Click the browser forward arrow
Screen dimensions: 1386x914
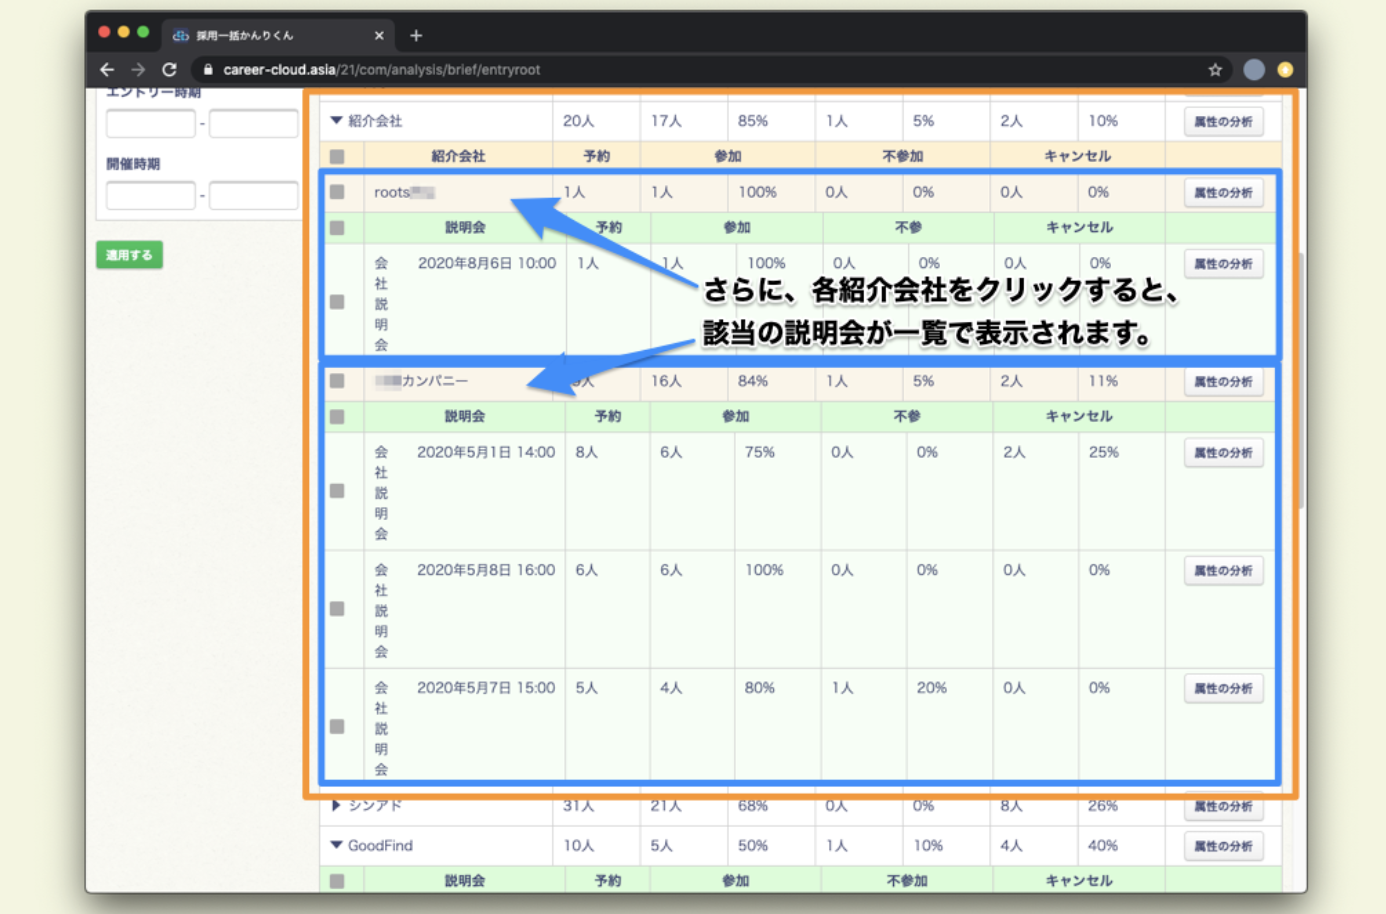pos(138,70)
